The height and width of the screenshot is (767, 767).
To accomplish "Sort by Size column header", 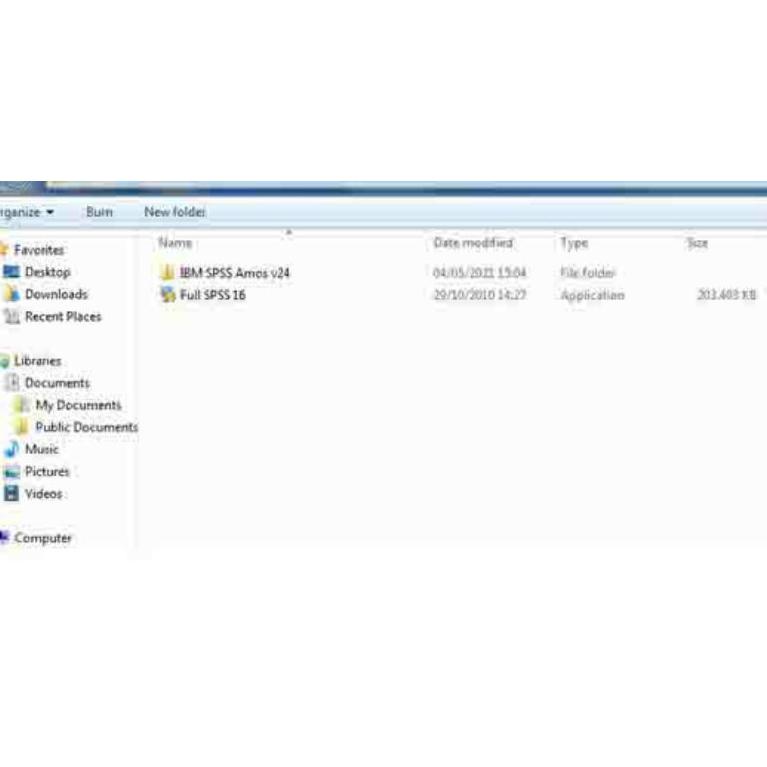I will [697, 243].
